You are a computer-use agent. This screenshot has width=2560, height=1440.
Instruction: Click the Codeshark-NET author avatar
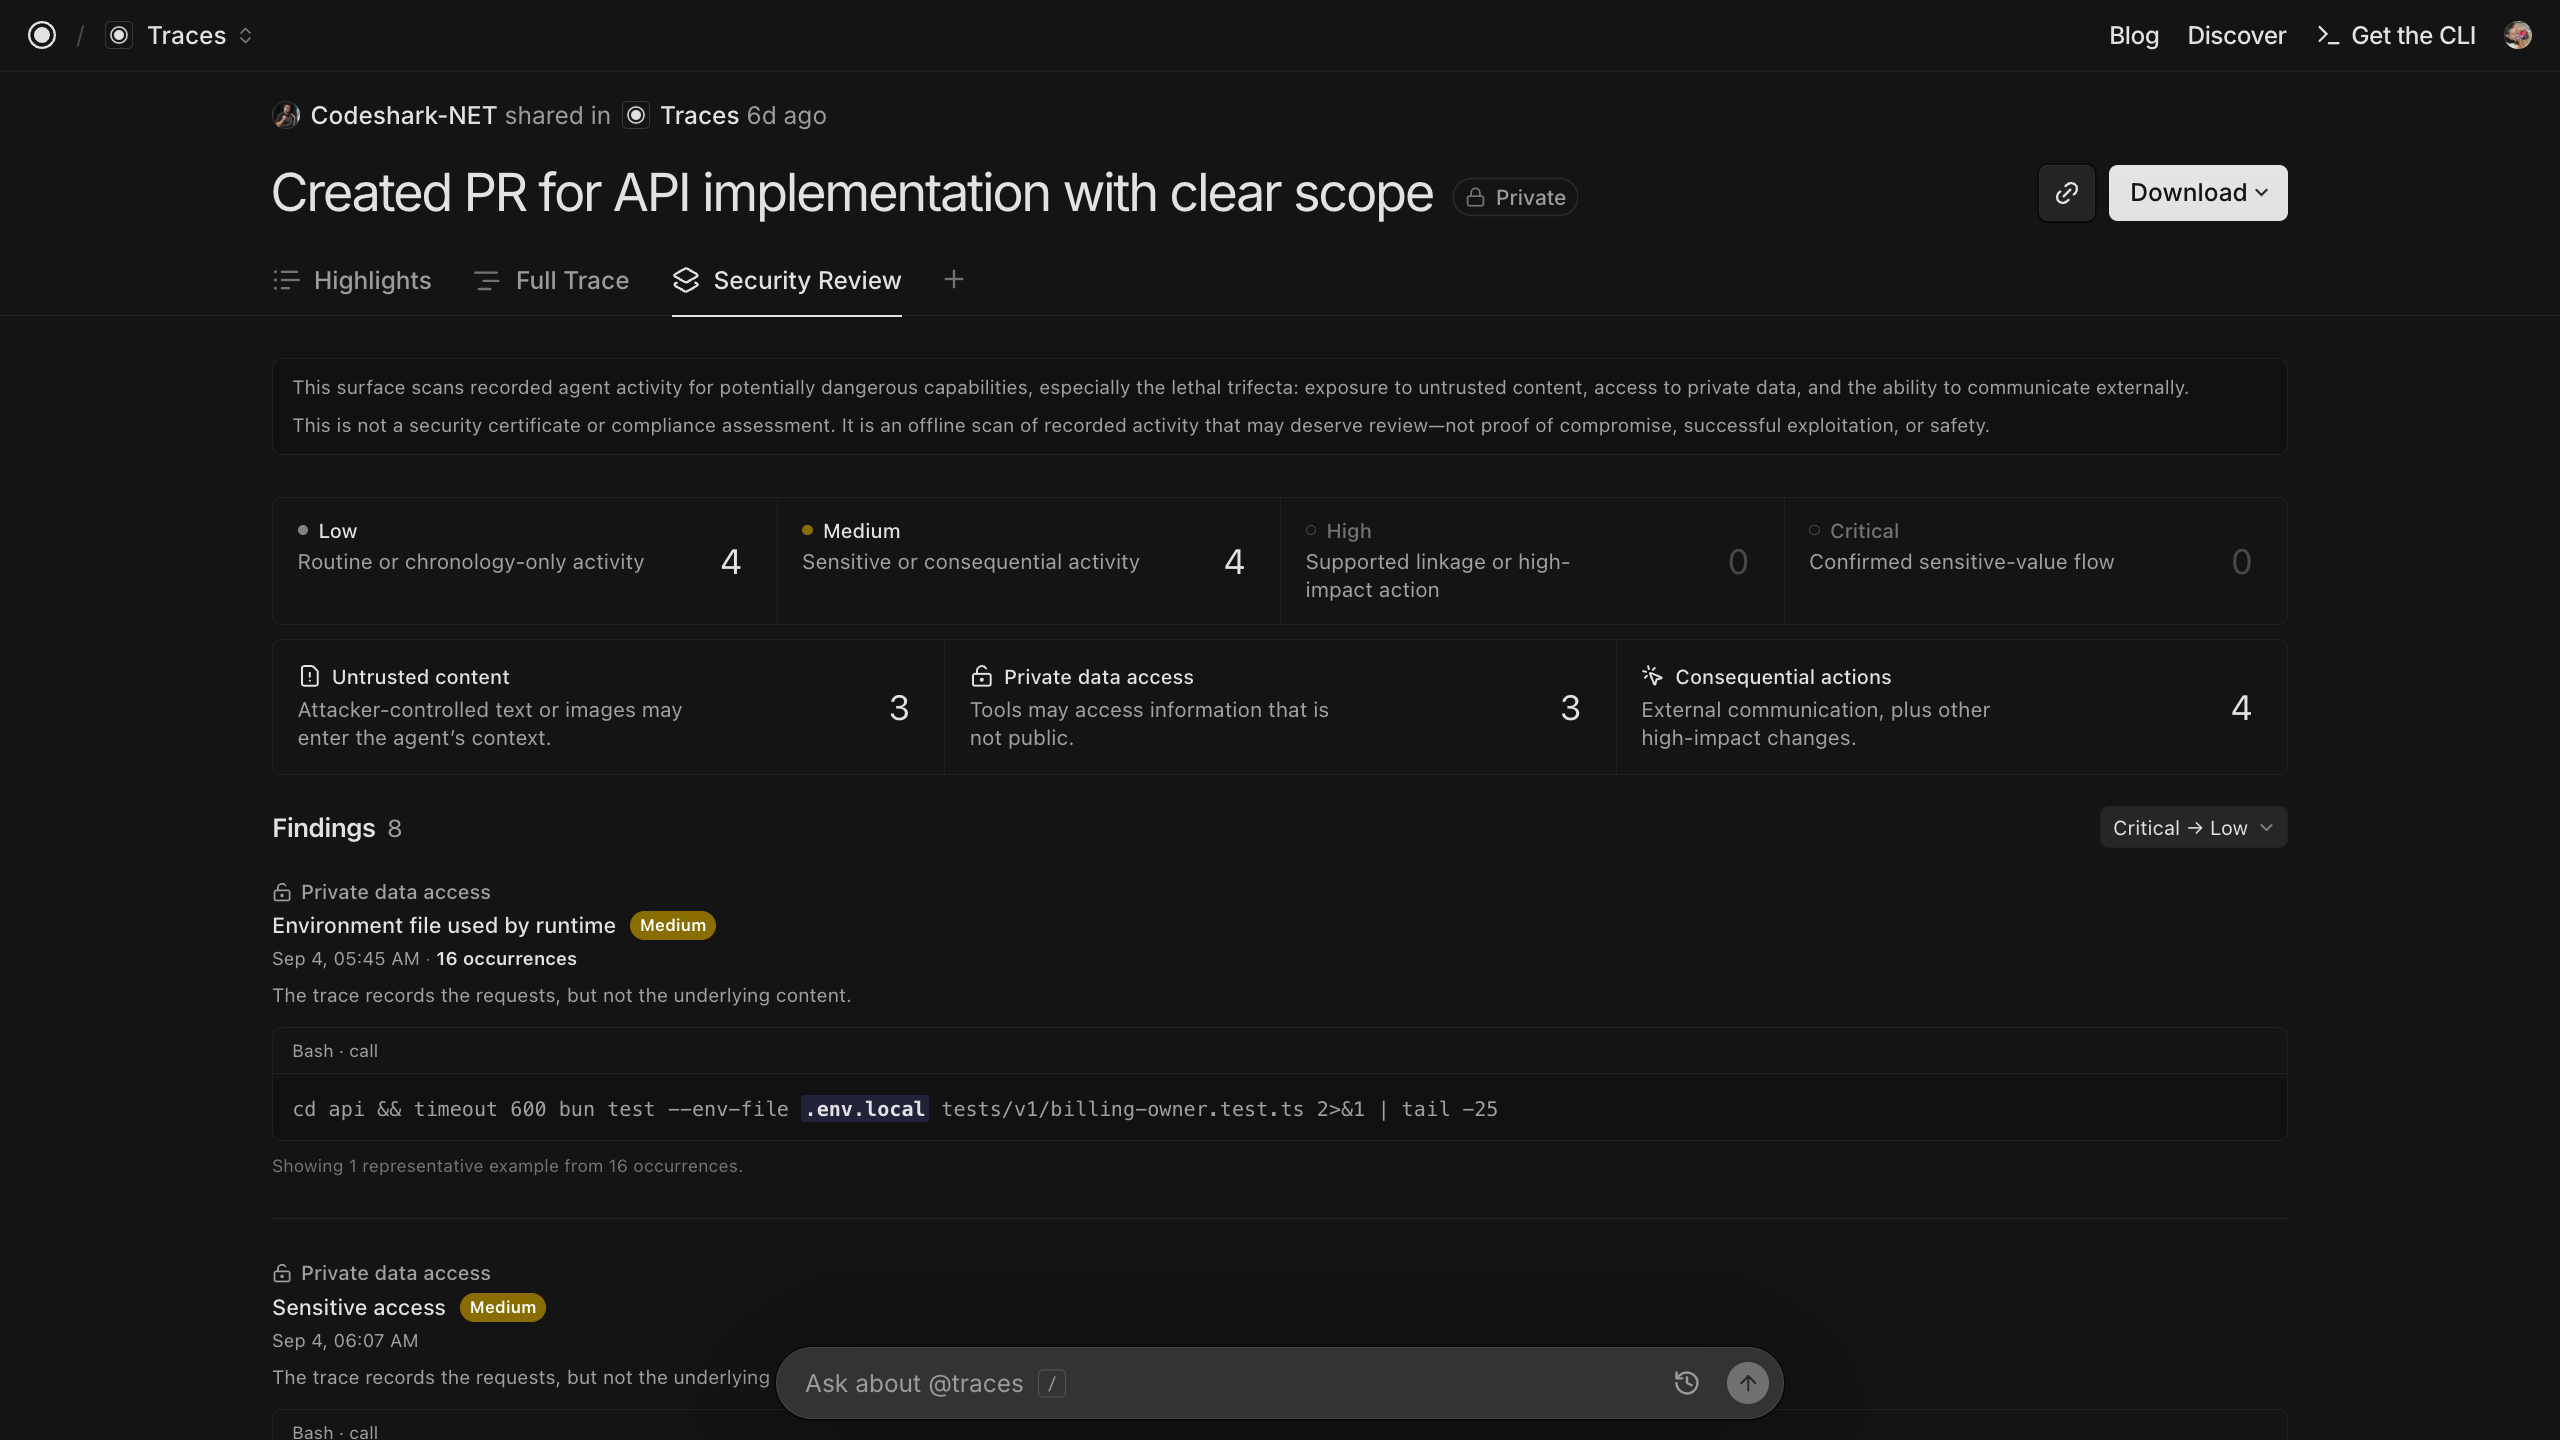tap(286, 115)
